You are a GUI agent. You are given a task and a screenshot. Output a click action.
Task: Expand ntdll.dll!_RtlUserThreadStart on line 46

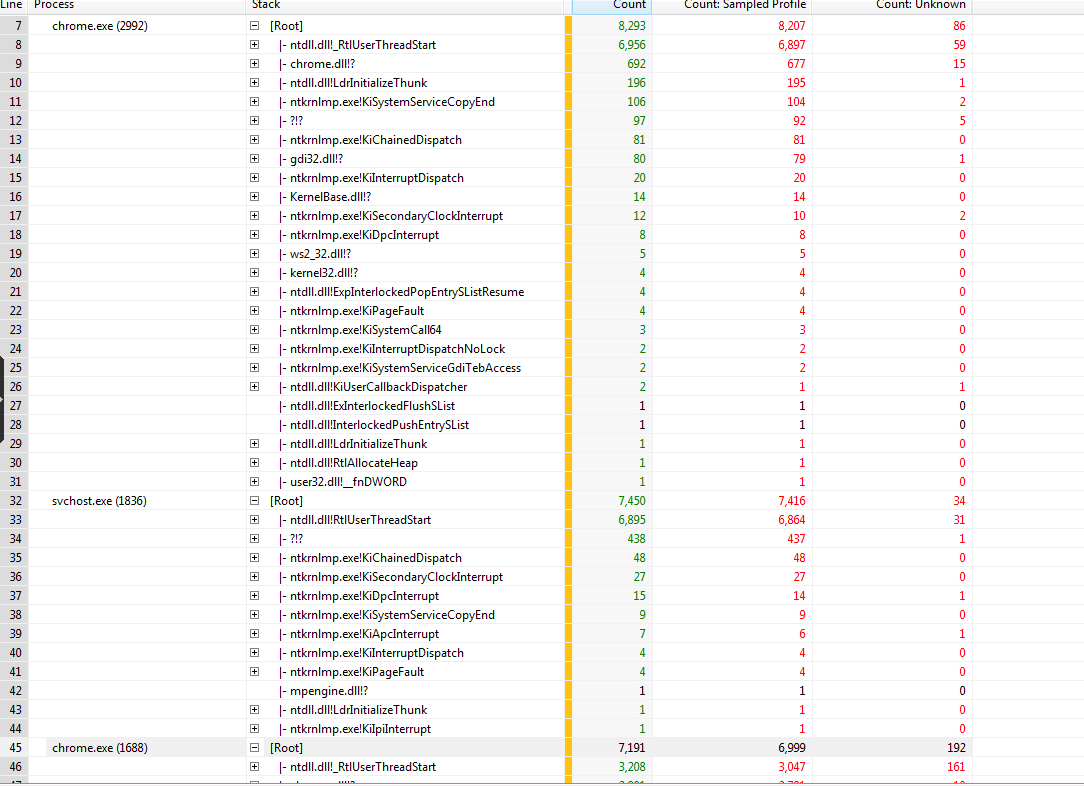254,767
